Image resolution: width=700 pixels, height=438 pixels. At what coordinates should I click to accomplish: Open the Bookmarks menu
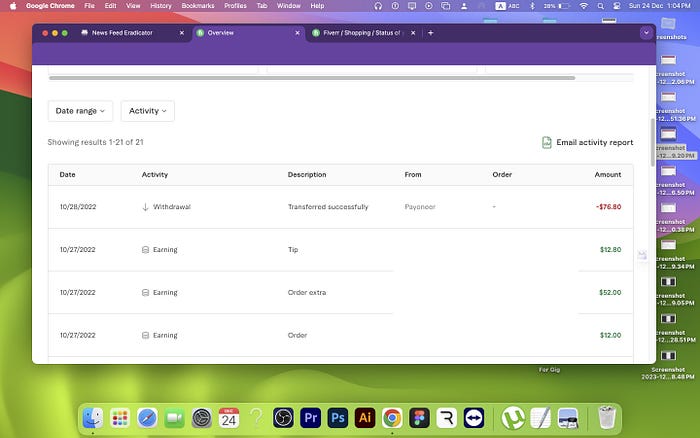pyautogui.click(x=198, y=6)
